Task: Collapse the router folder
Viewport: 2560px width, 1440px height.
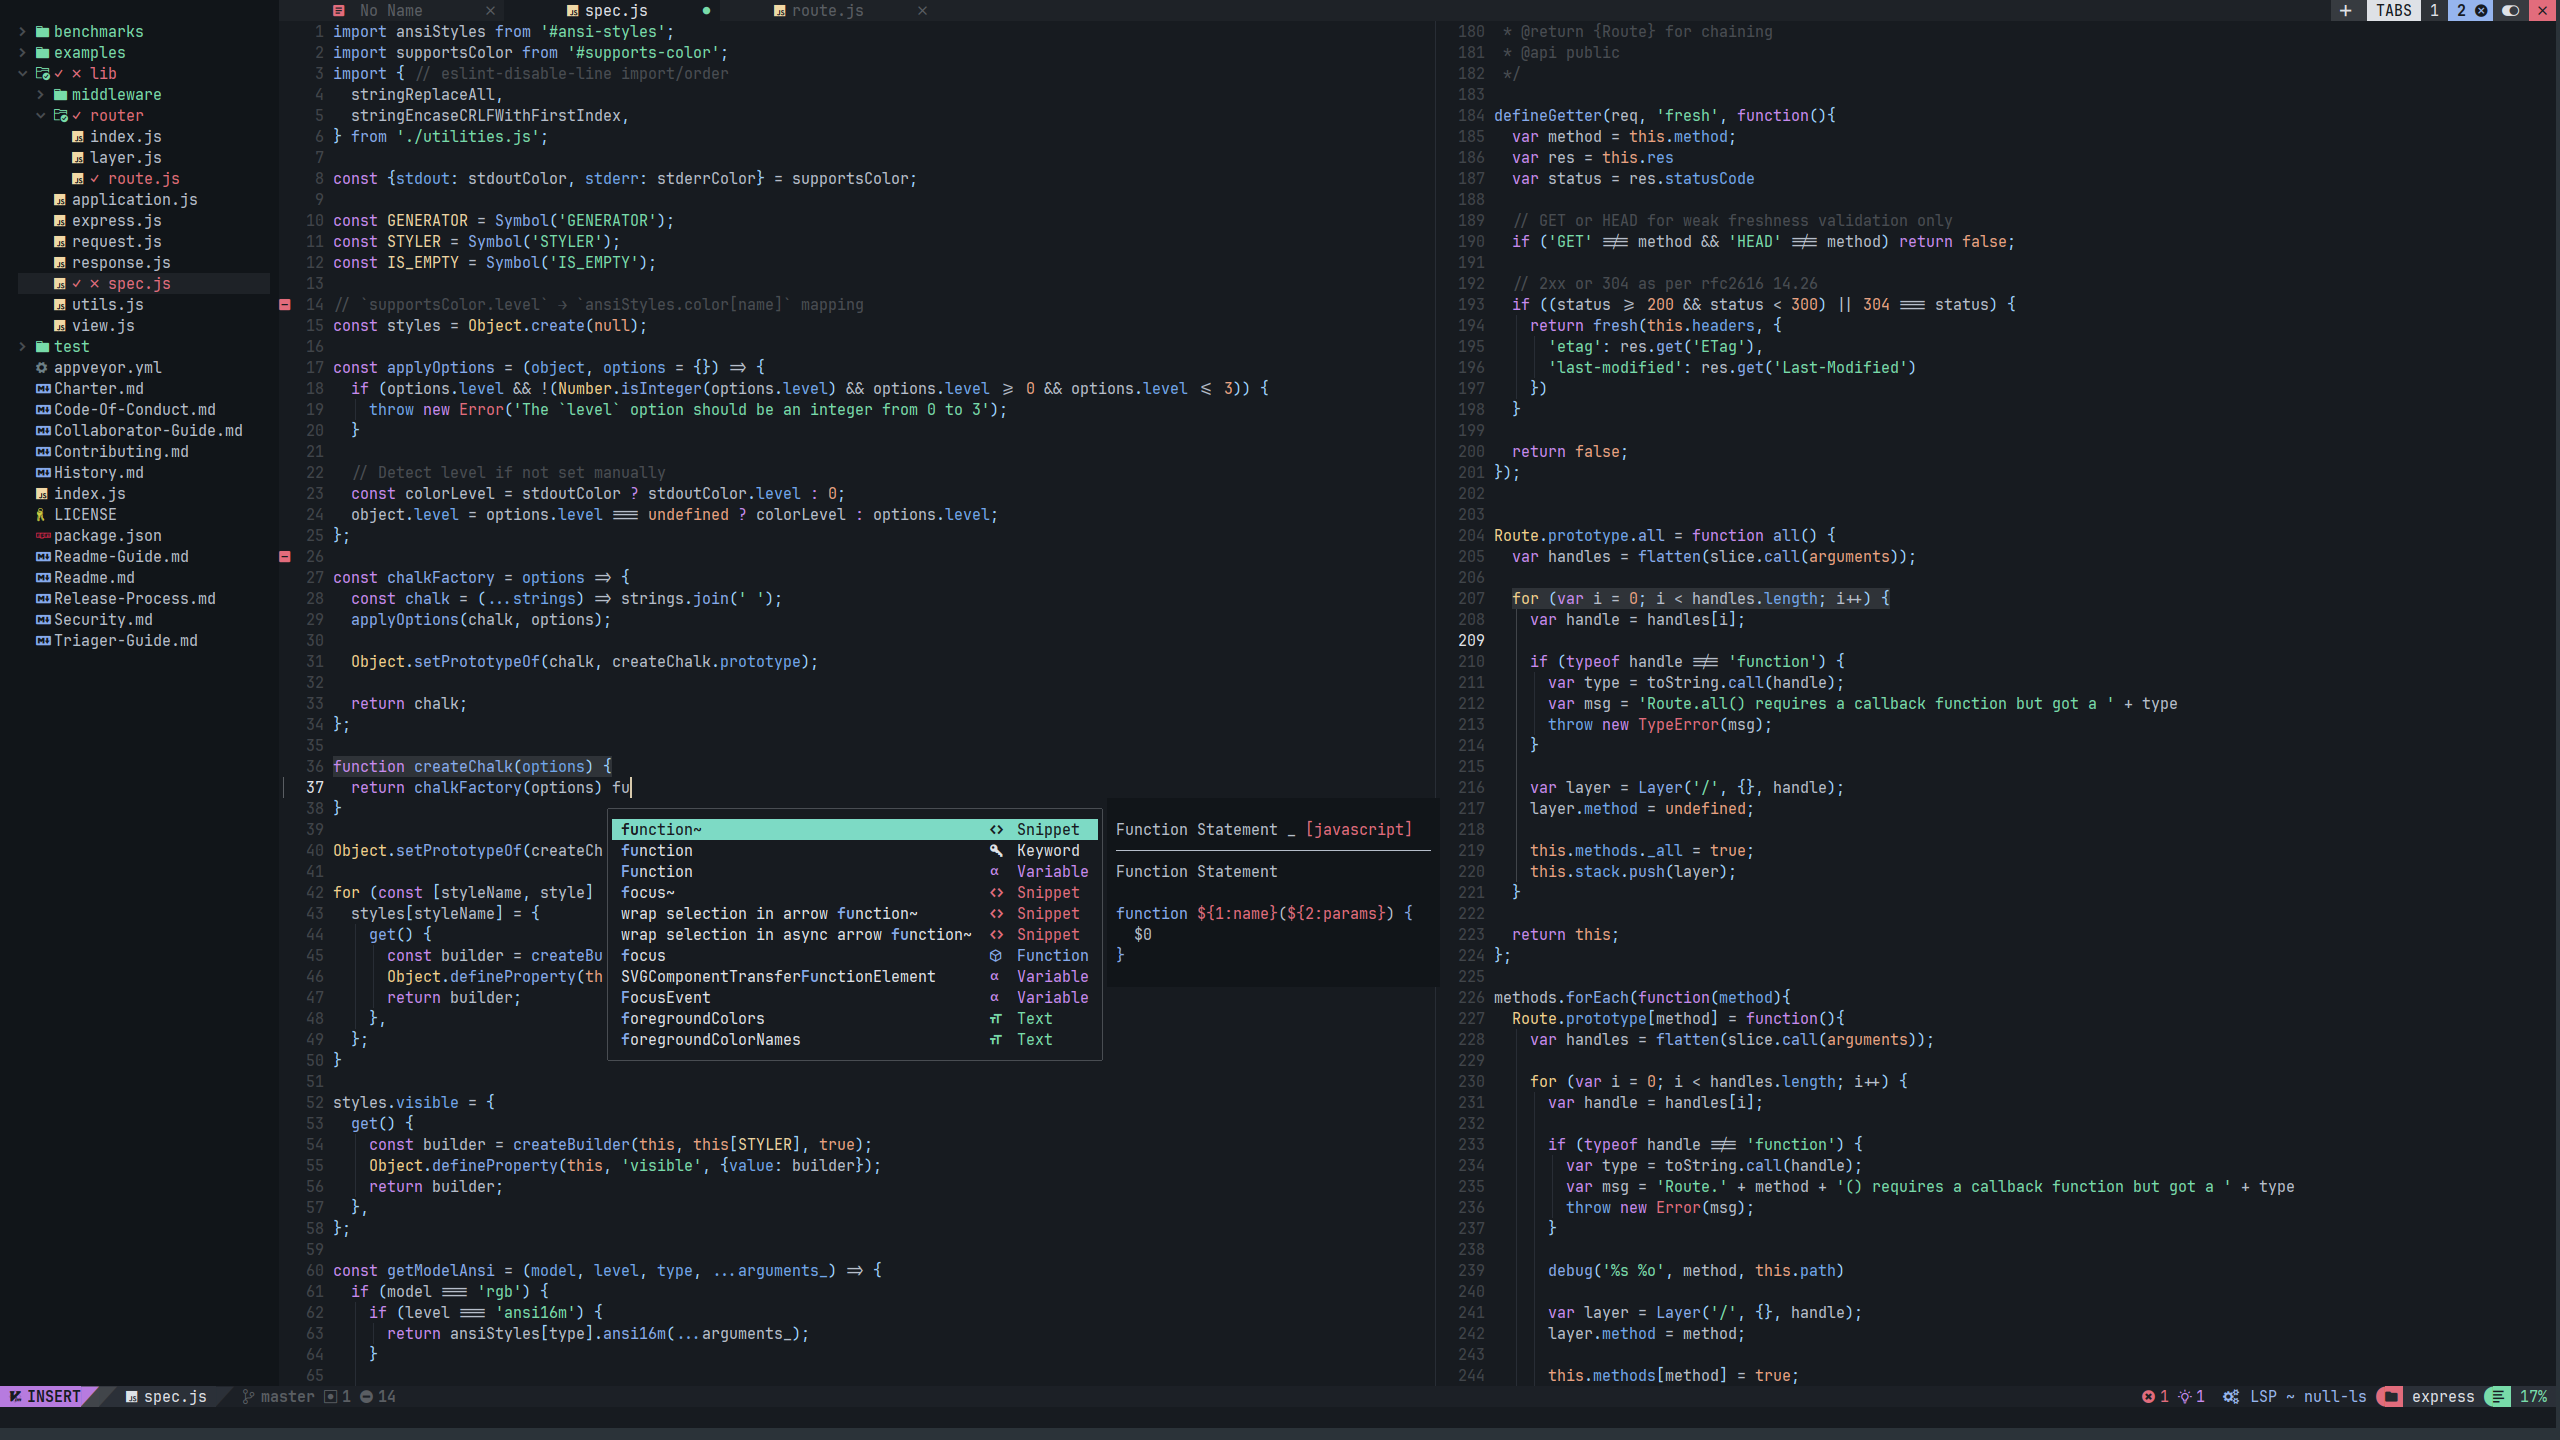Action: point(40,116)
